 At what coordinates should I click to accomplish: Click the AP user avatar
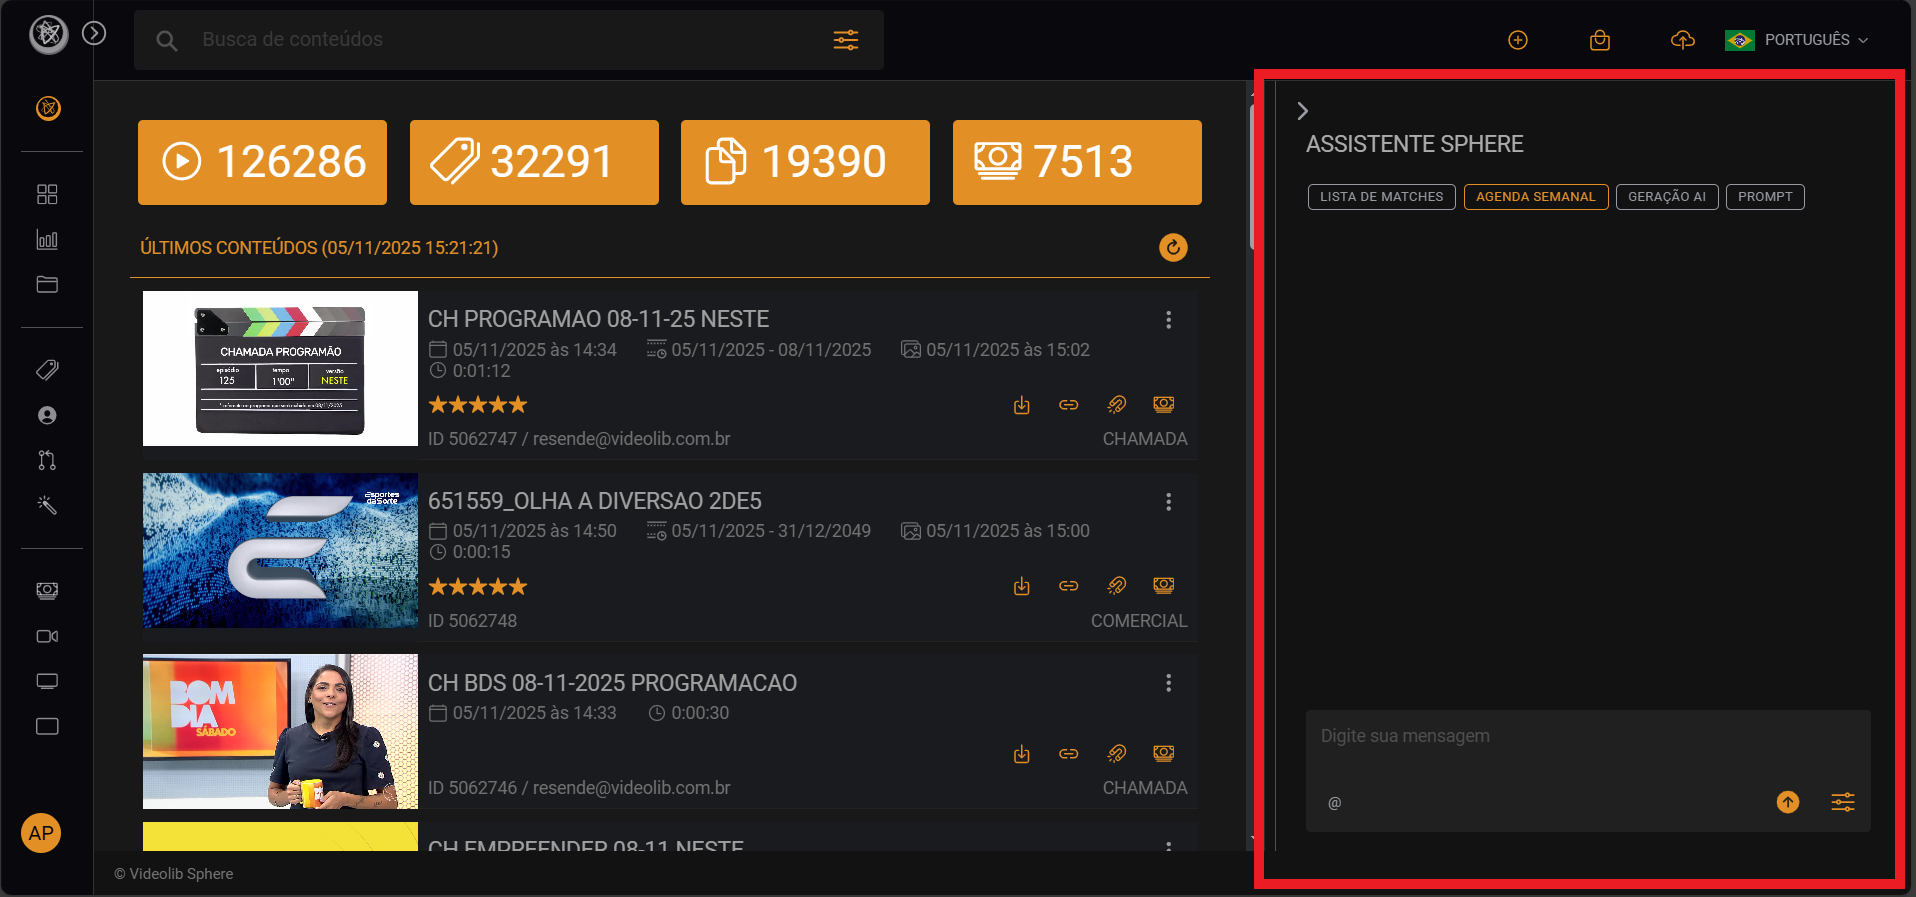pyautogui.click(x=41, y=833)
